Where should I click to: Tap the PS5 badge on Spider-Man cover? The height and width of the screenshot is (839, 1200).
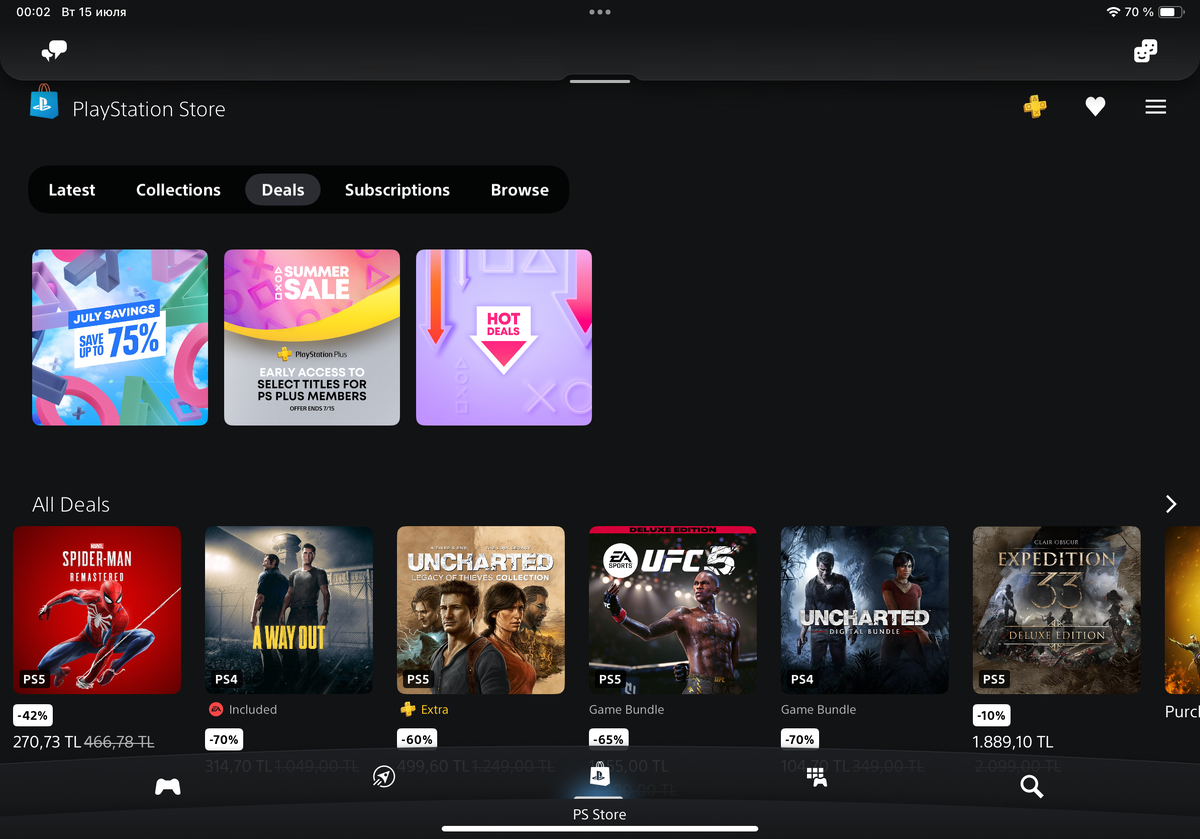point(34,679)
